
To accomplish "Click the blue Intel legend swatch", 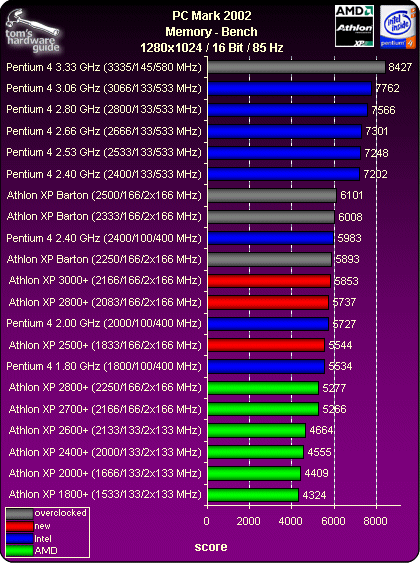I will (20, 539).
